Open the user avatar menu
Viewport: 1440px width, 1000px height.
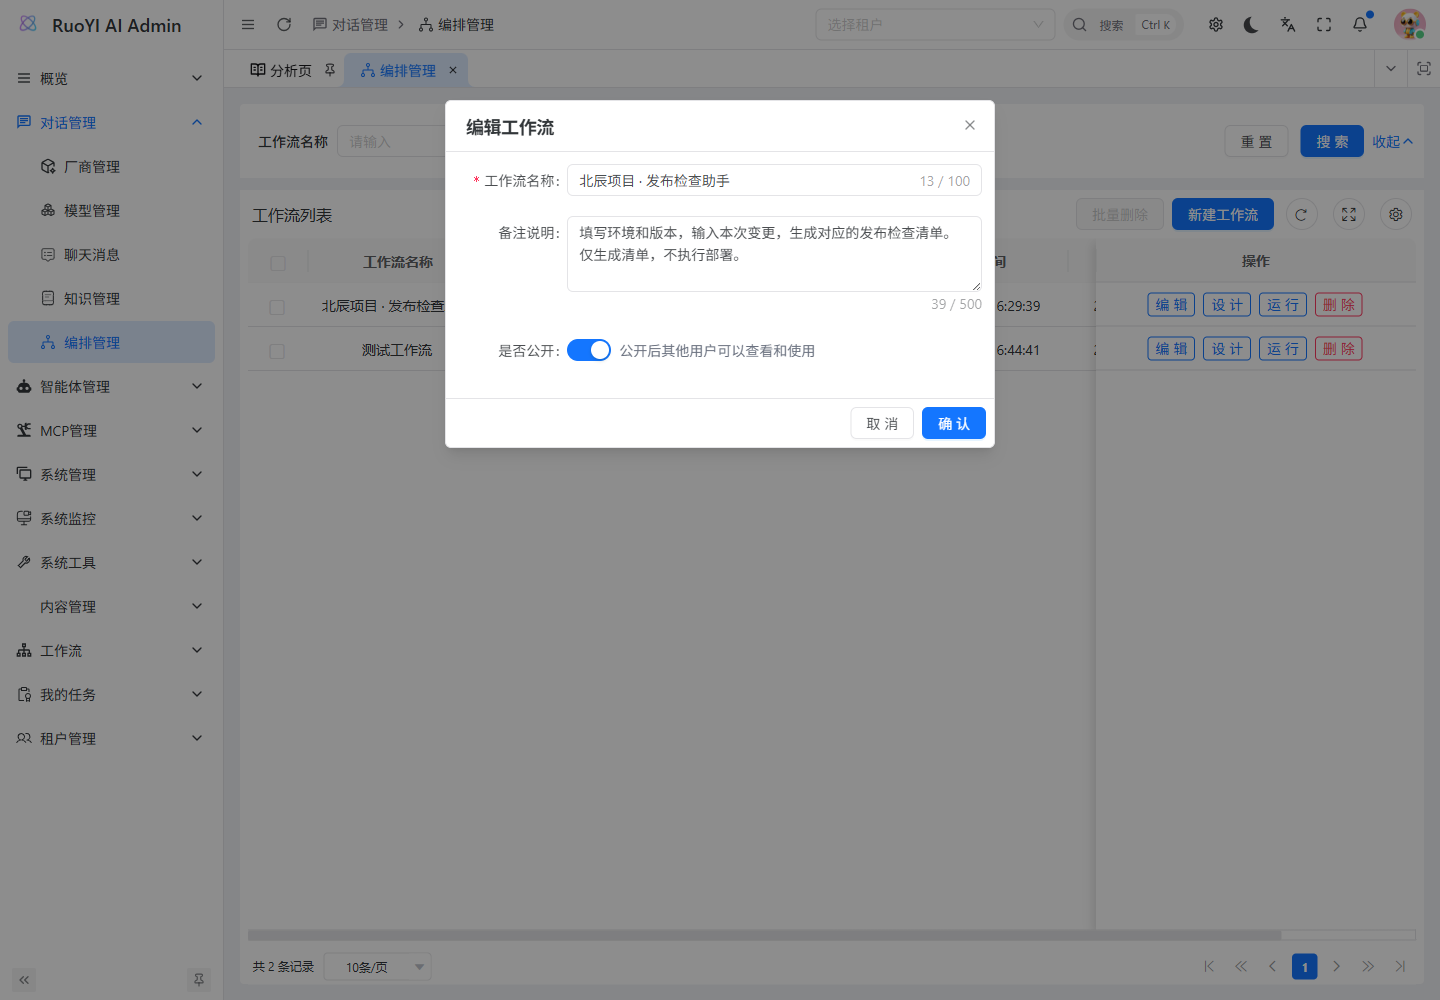[1410, 25]
